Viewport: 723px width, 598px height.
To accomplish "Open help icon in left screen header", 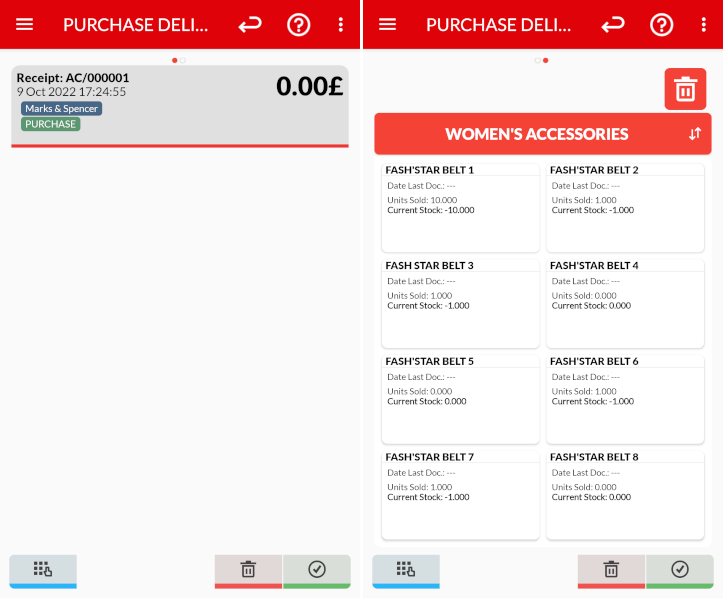I will [299, 24].
